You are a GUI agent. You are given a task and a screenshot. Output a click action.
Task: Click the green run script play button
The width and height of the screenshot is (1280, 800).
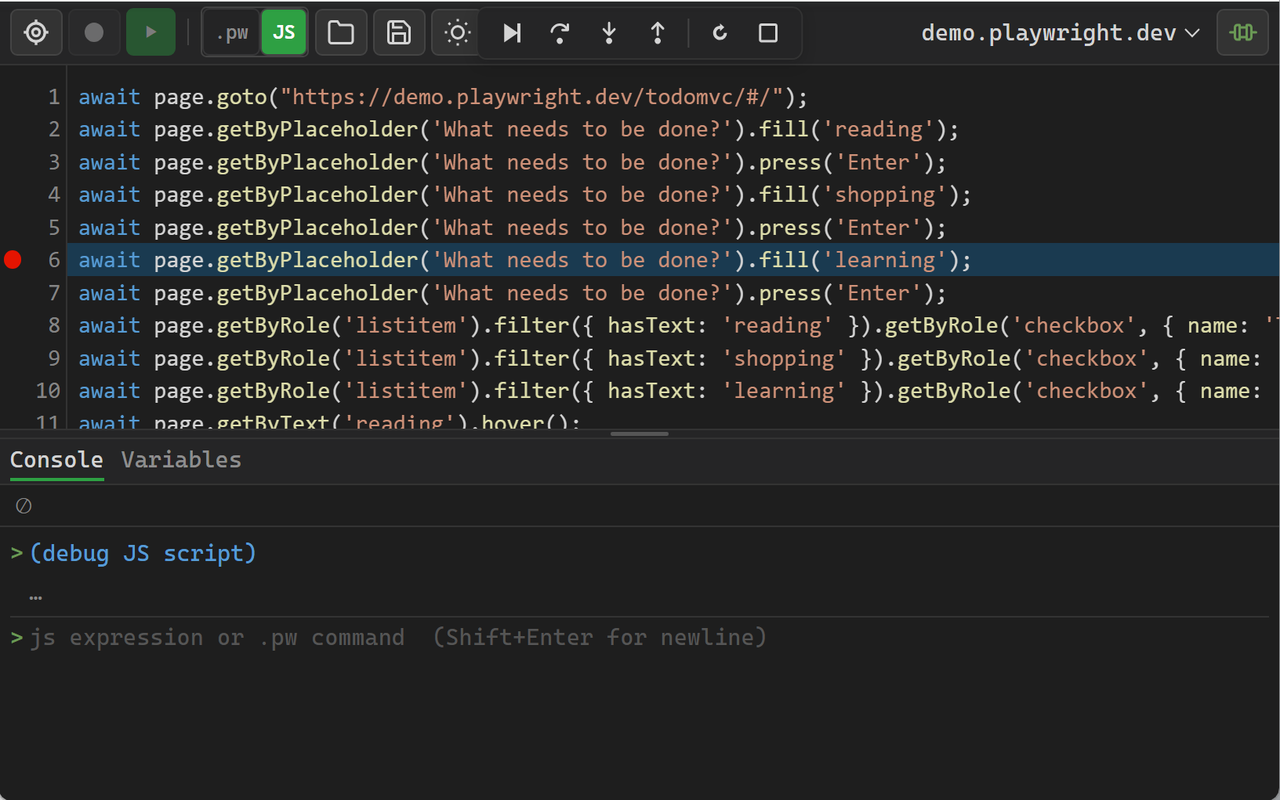pyautogui.click(x=151, y=33)
